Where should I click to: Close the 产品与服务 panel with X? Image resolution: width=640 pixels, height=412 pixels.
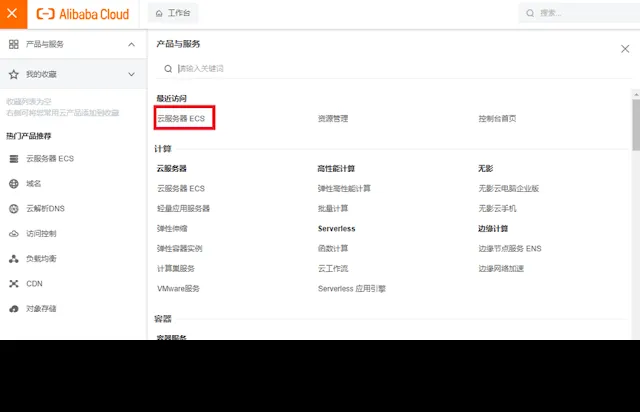point(625,49)
